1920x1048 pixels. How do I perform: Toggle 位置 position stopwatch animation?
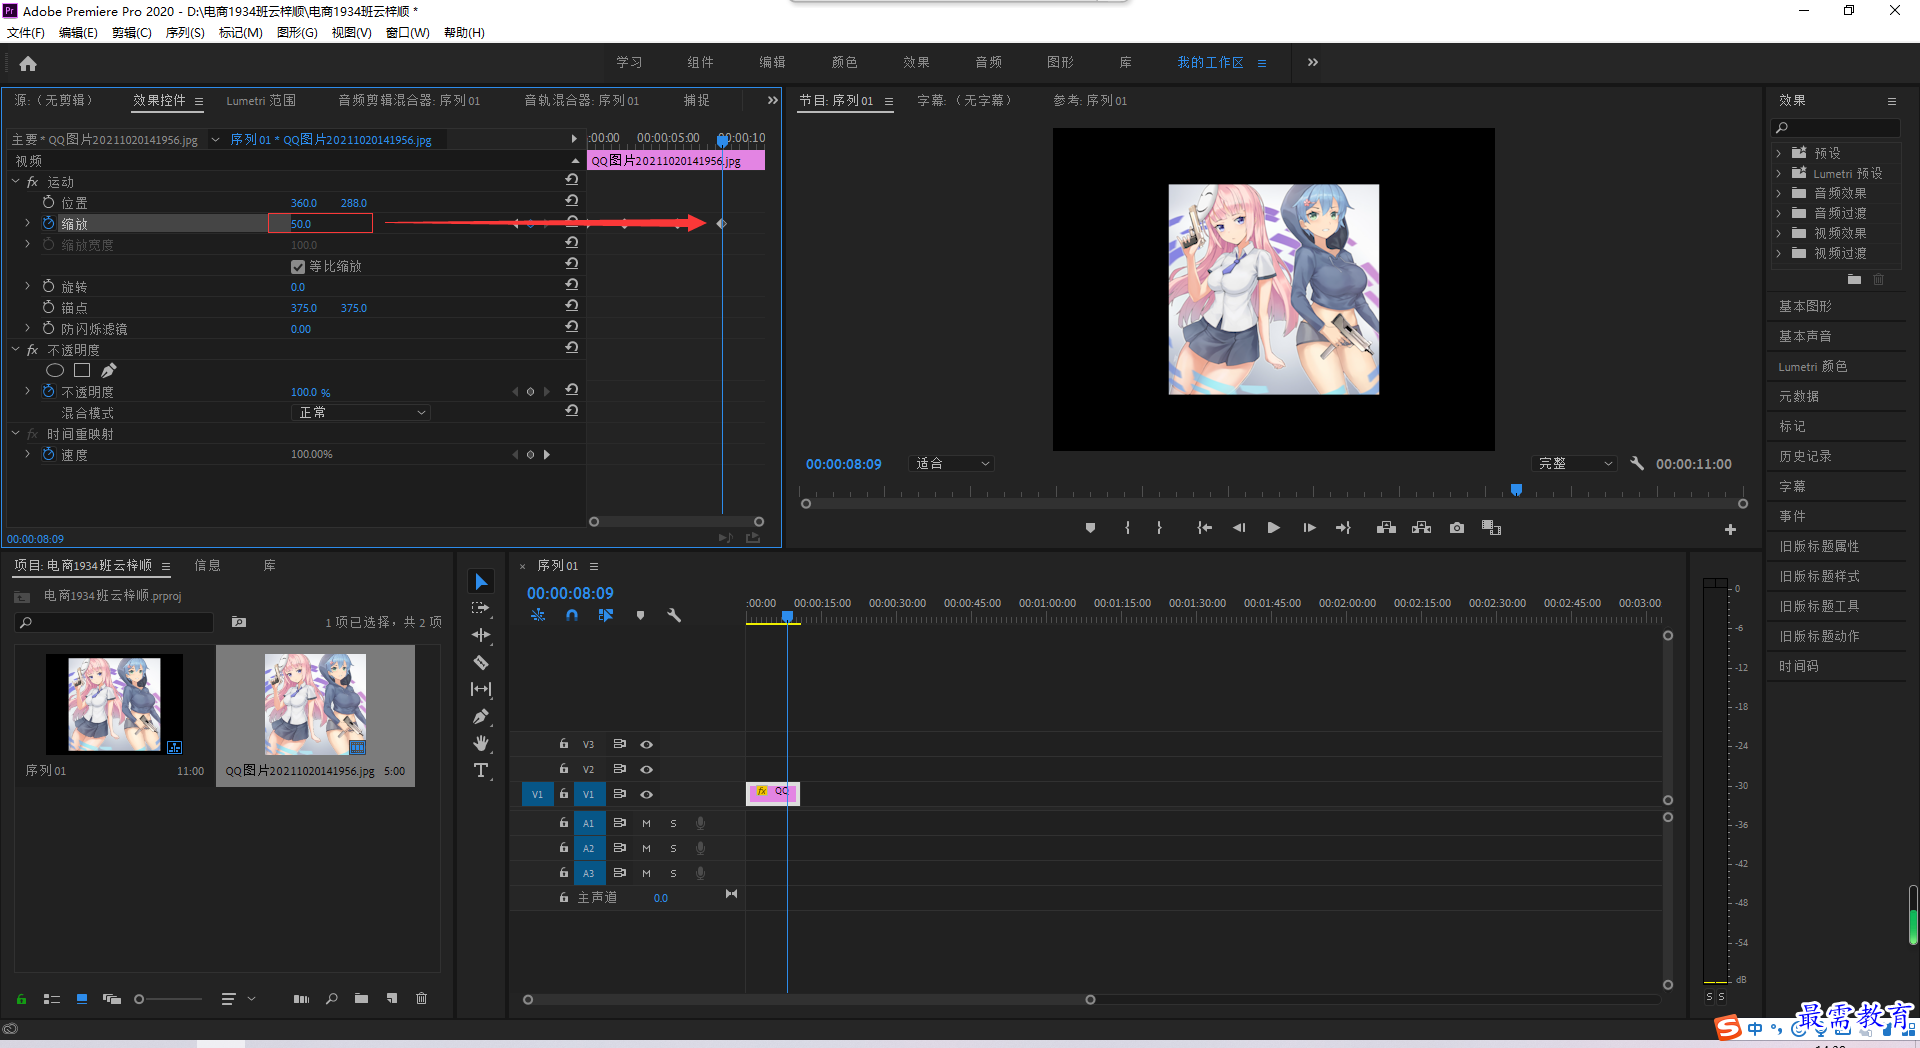pyautogui.click(x=49, y=202)
